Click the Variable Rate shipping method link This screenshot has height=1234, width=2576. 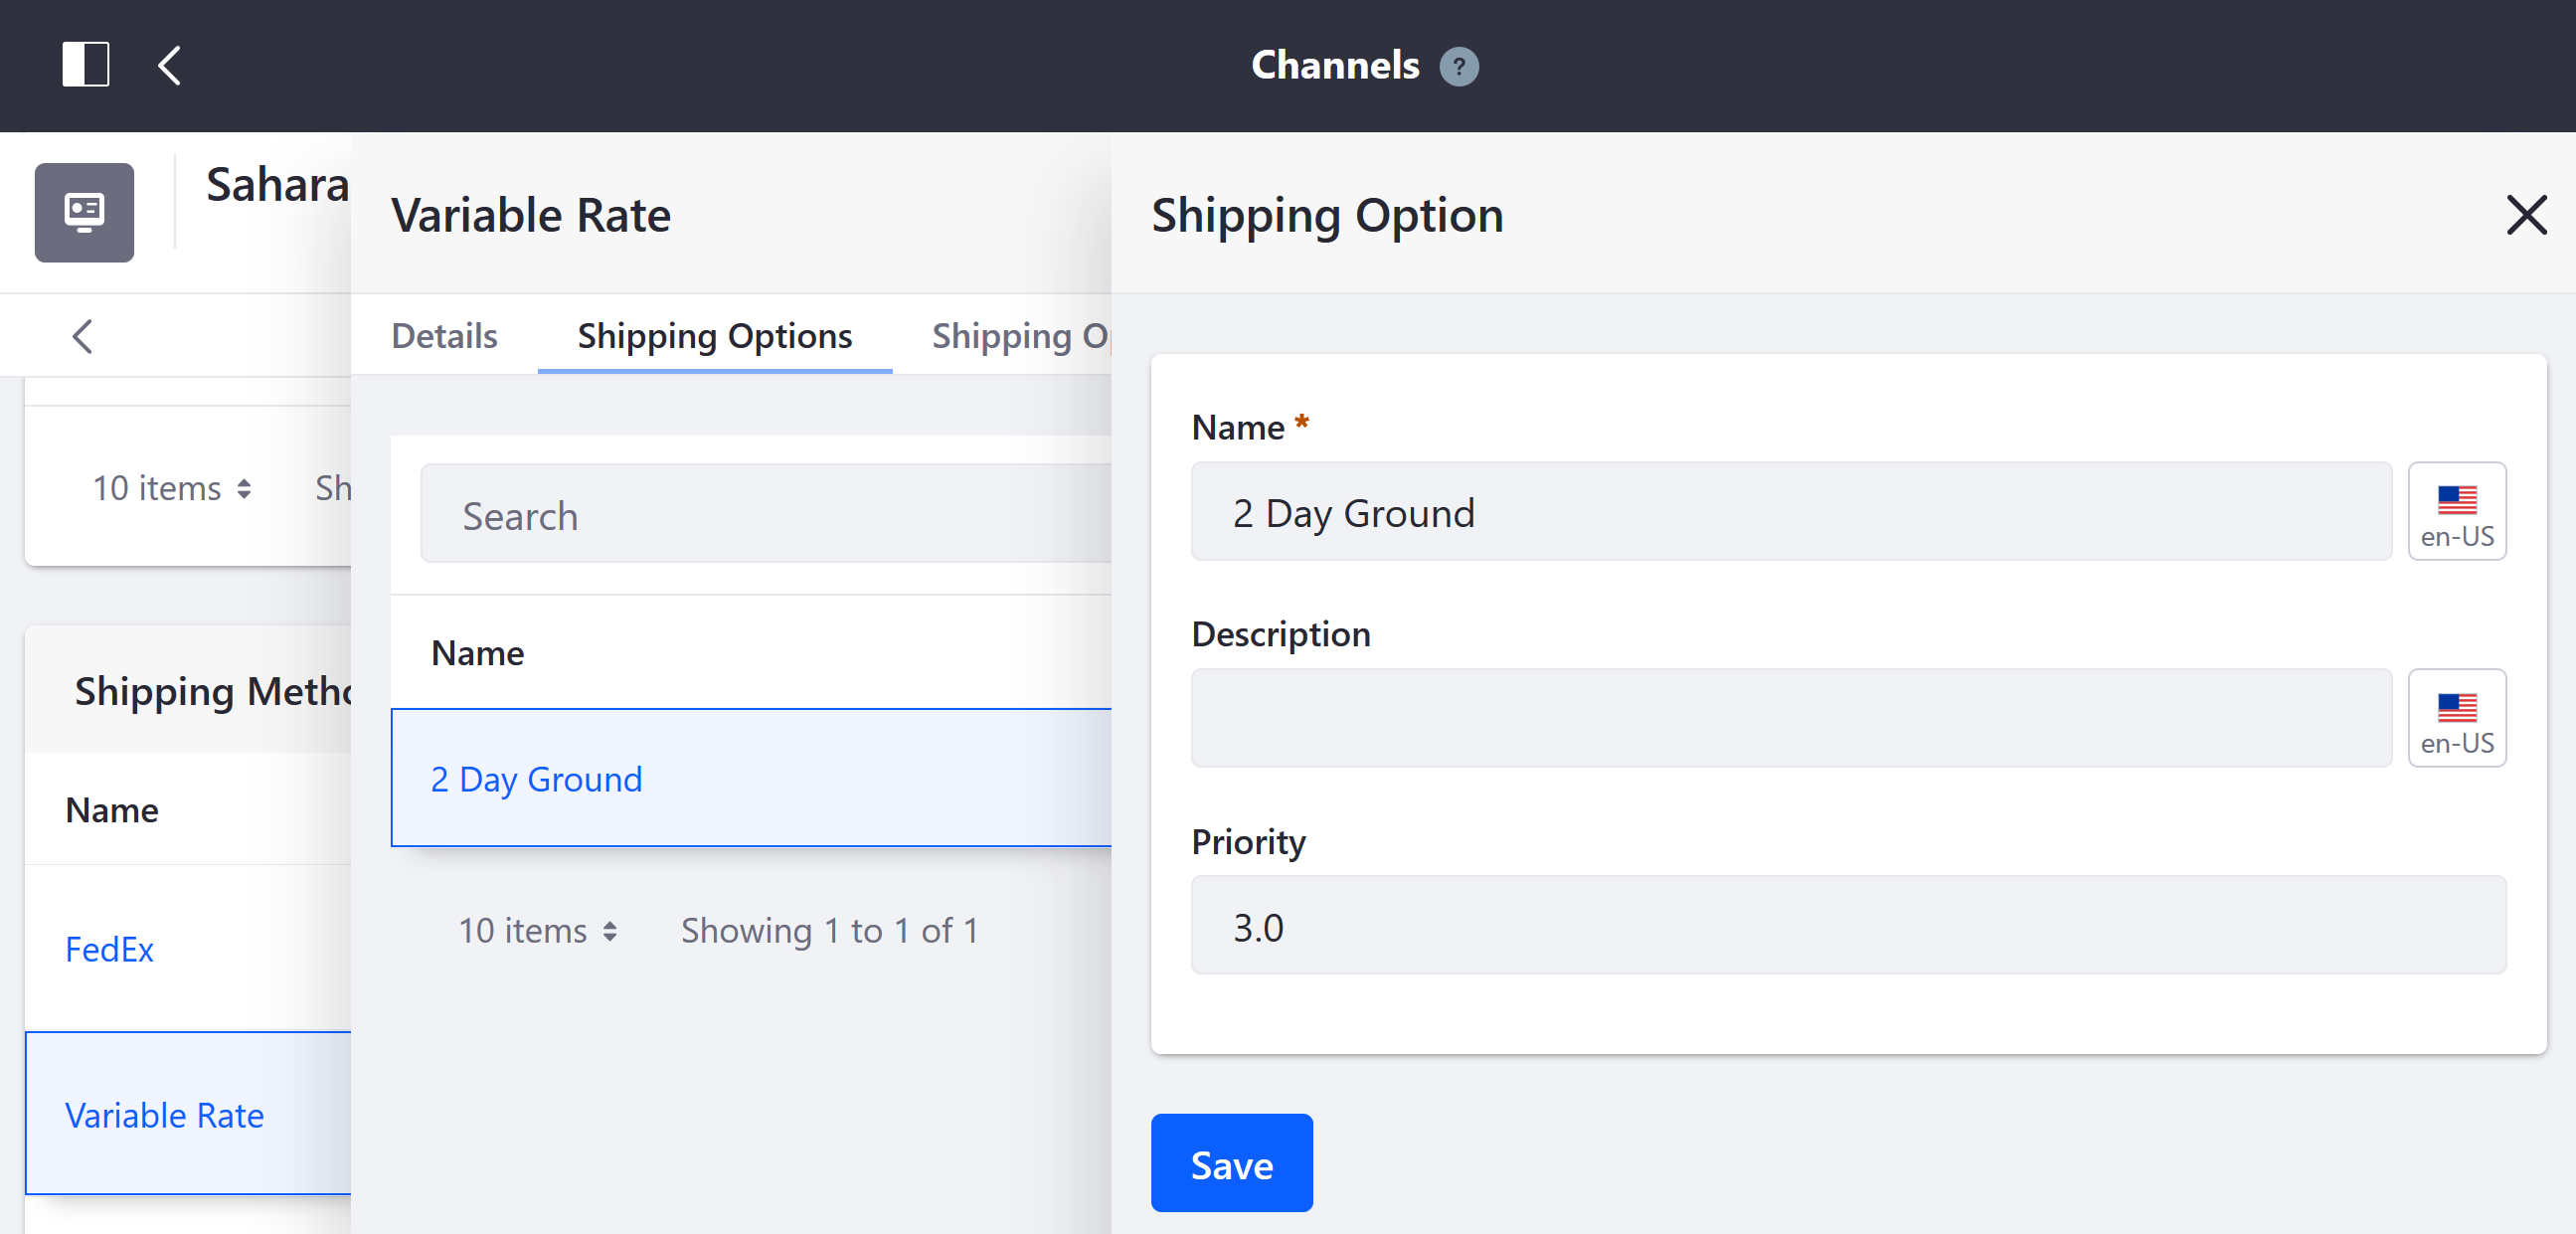164,1114
